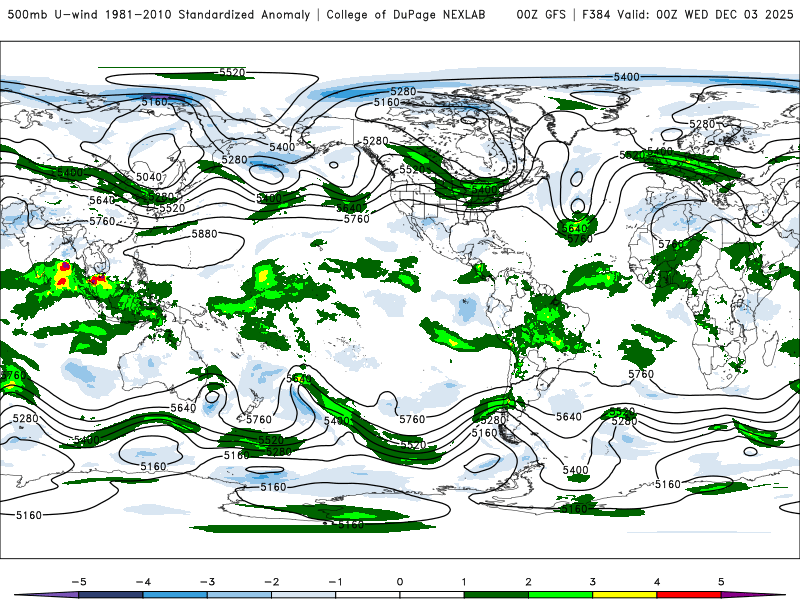The image size is (800, 600).
Task: Select the white color bar segment between -1 and 0
Action: point(368,595)
